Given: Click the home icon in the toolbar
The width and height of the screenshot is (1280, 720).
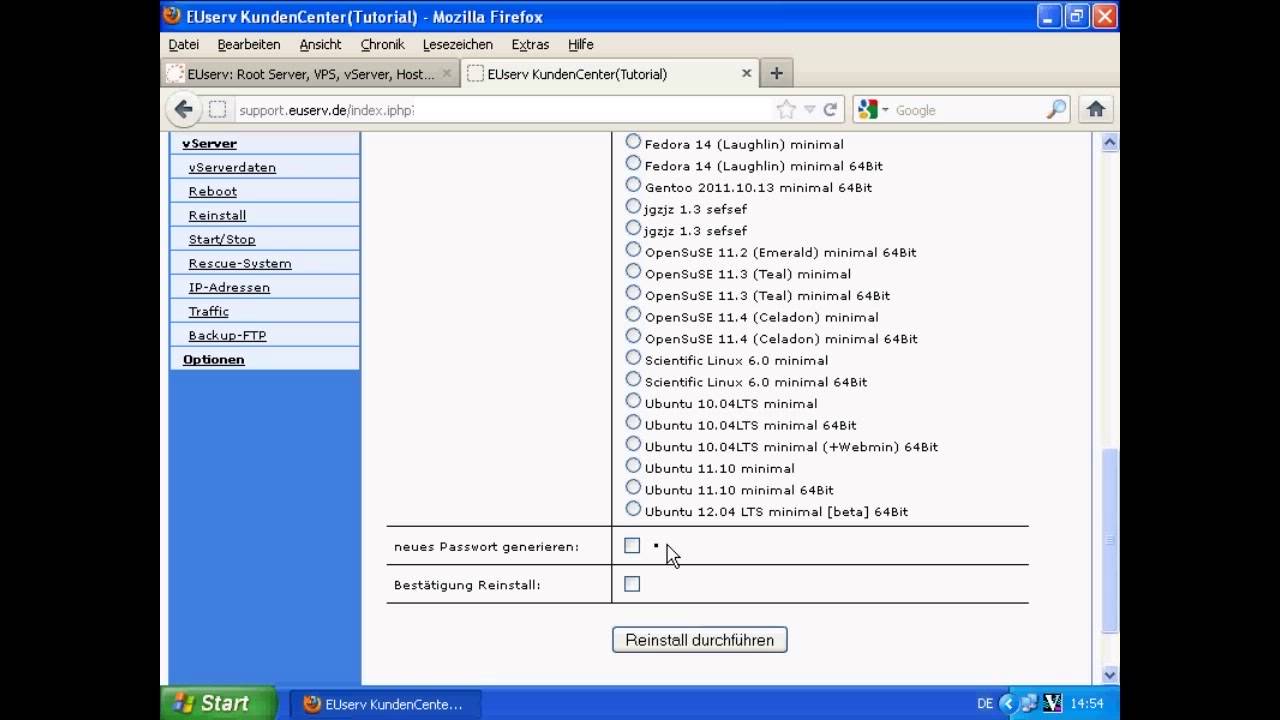Looking at the screenshot, I should (x=1096, y=109).
